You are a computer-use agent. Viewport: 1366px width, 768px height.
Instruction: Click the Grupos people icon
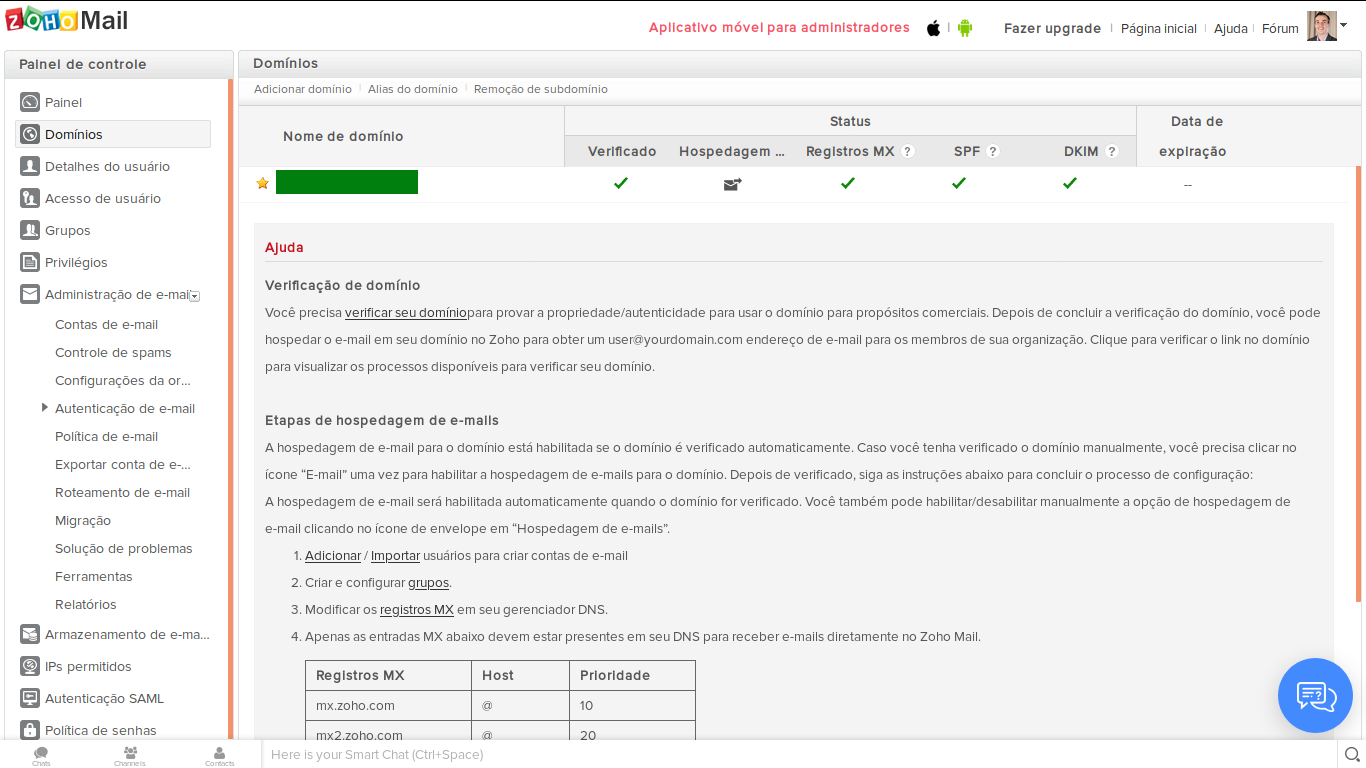30,230
